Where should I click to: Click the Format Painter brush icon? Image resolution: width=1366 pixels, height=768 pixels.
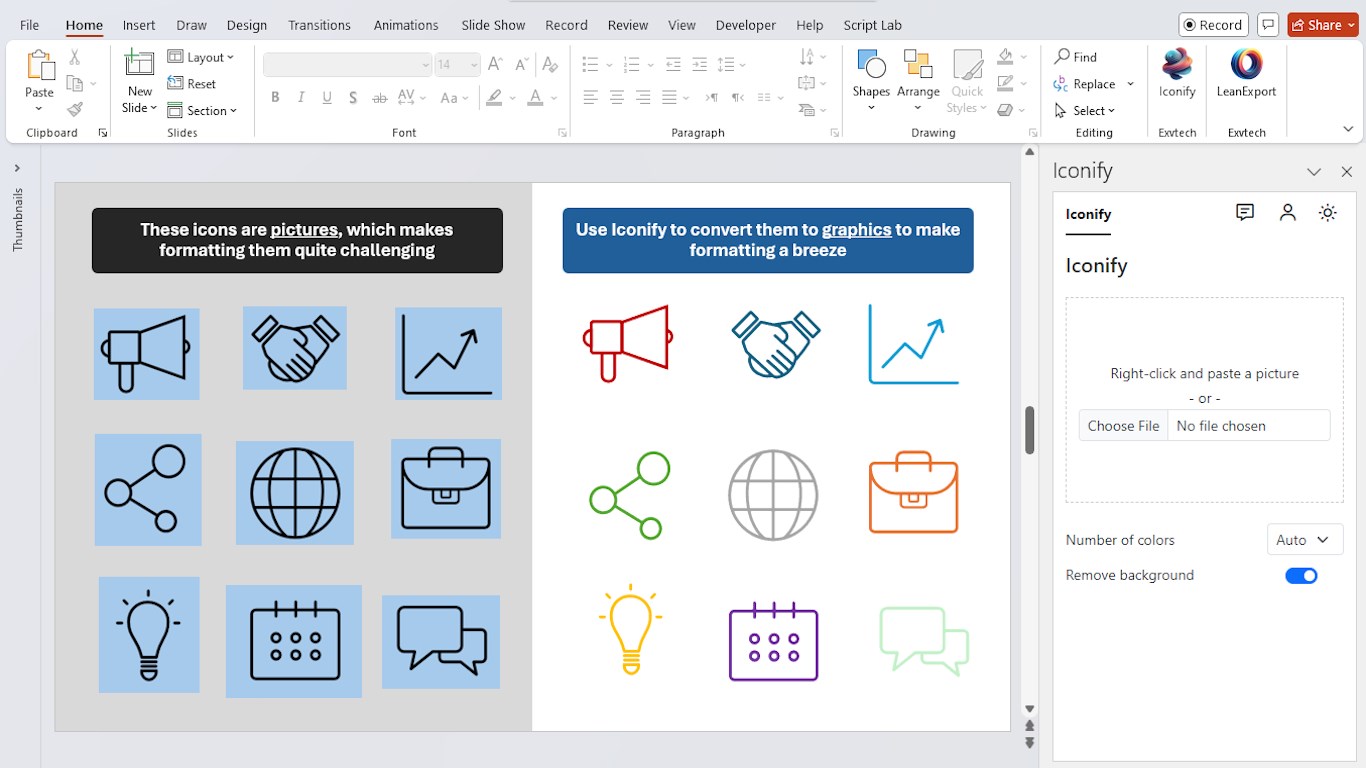(x=75, y=110)
